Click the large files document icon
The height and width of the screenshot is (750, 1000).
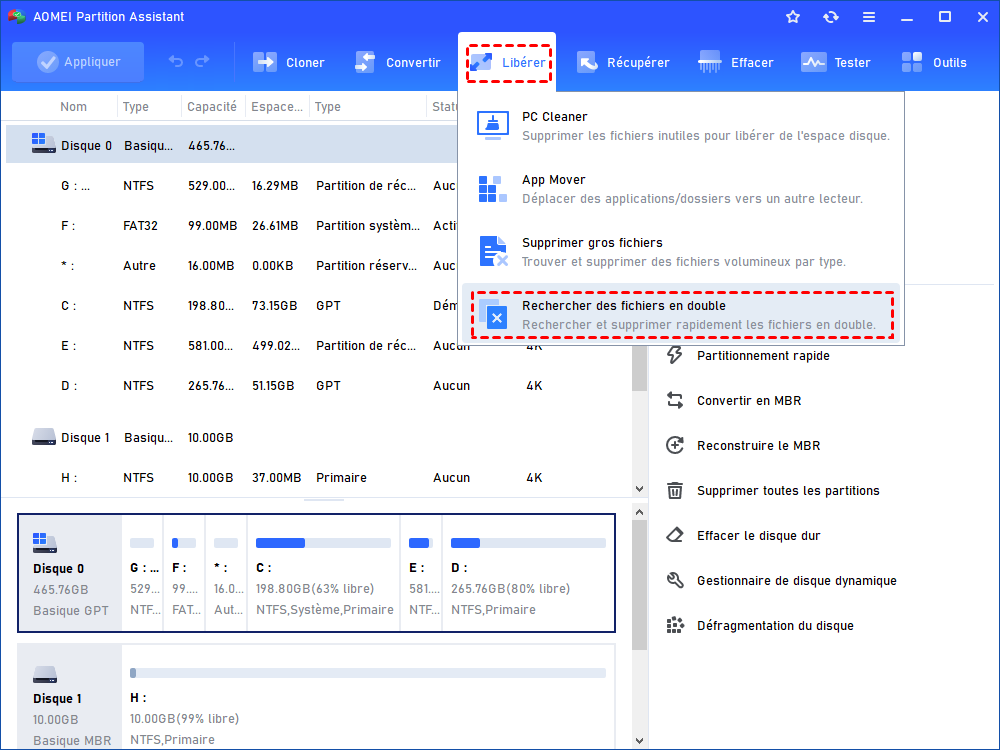(493, 251)
